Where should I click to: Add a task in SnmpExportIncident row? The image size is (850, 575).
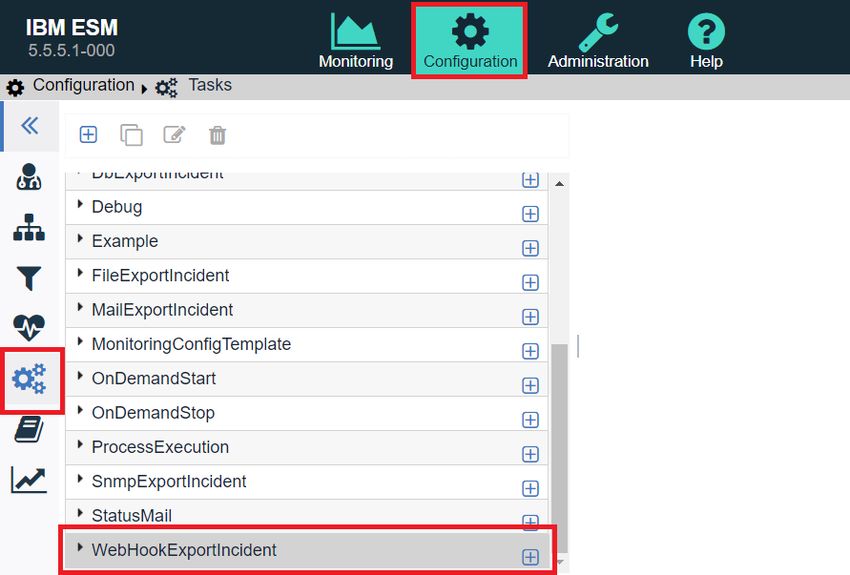click(x=530, y=488)
